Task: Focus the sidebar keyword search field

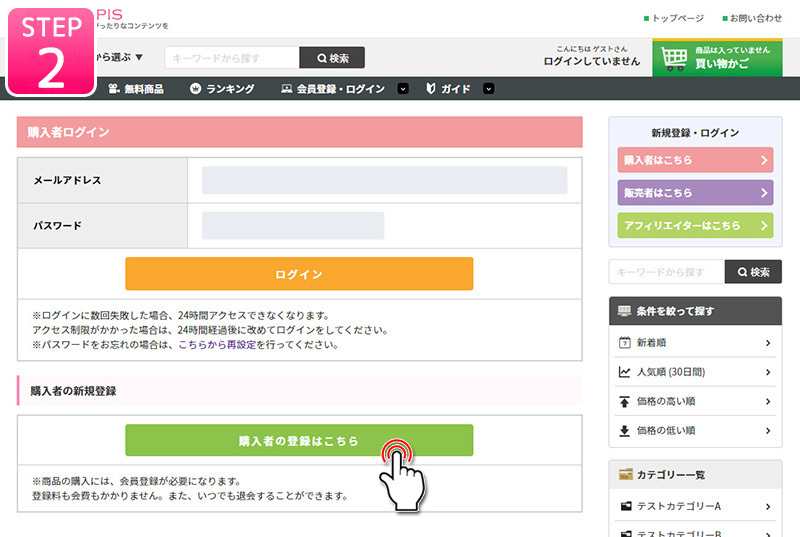Action: pos(667,272)
